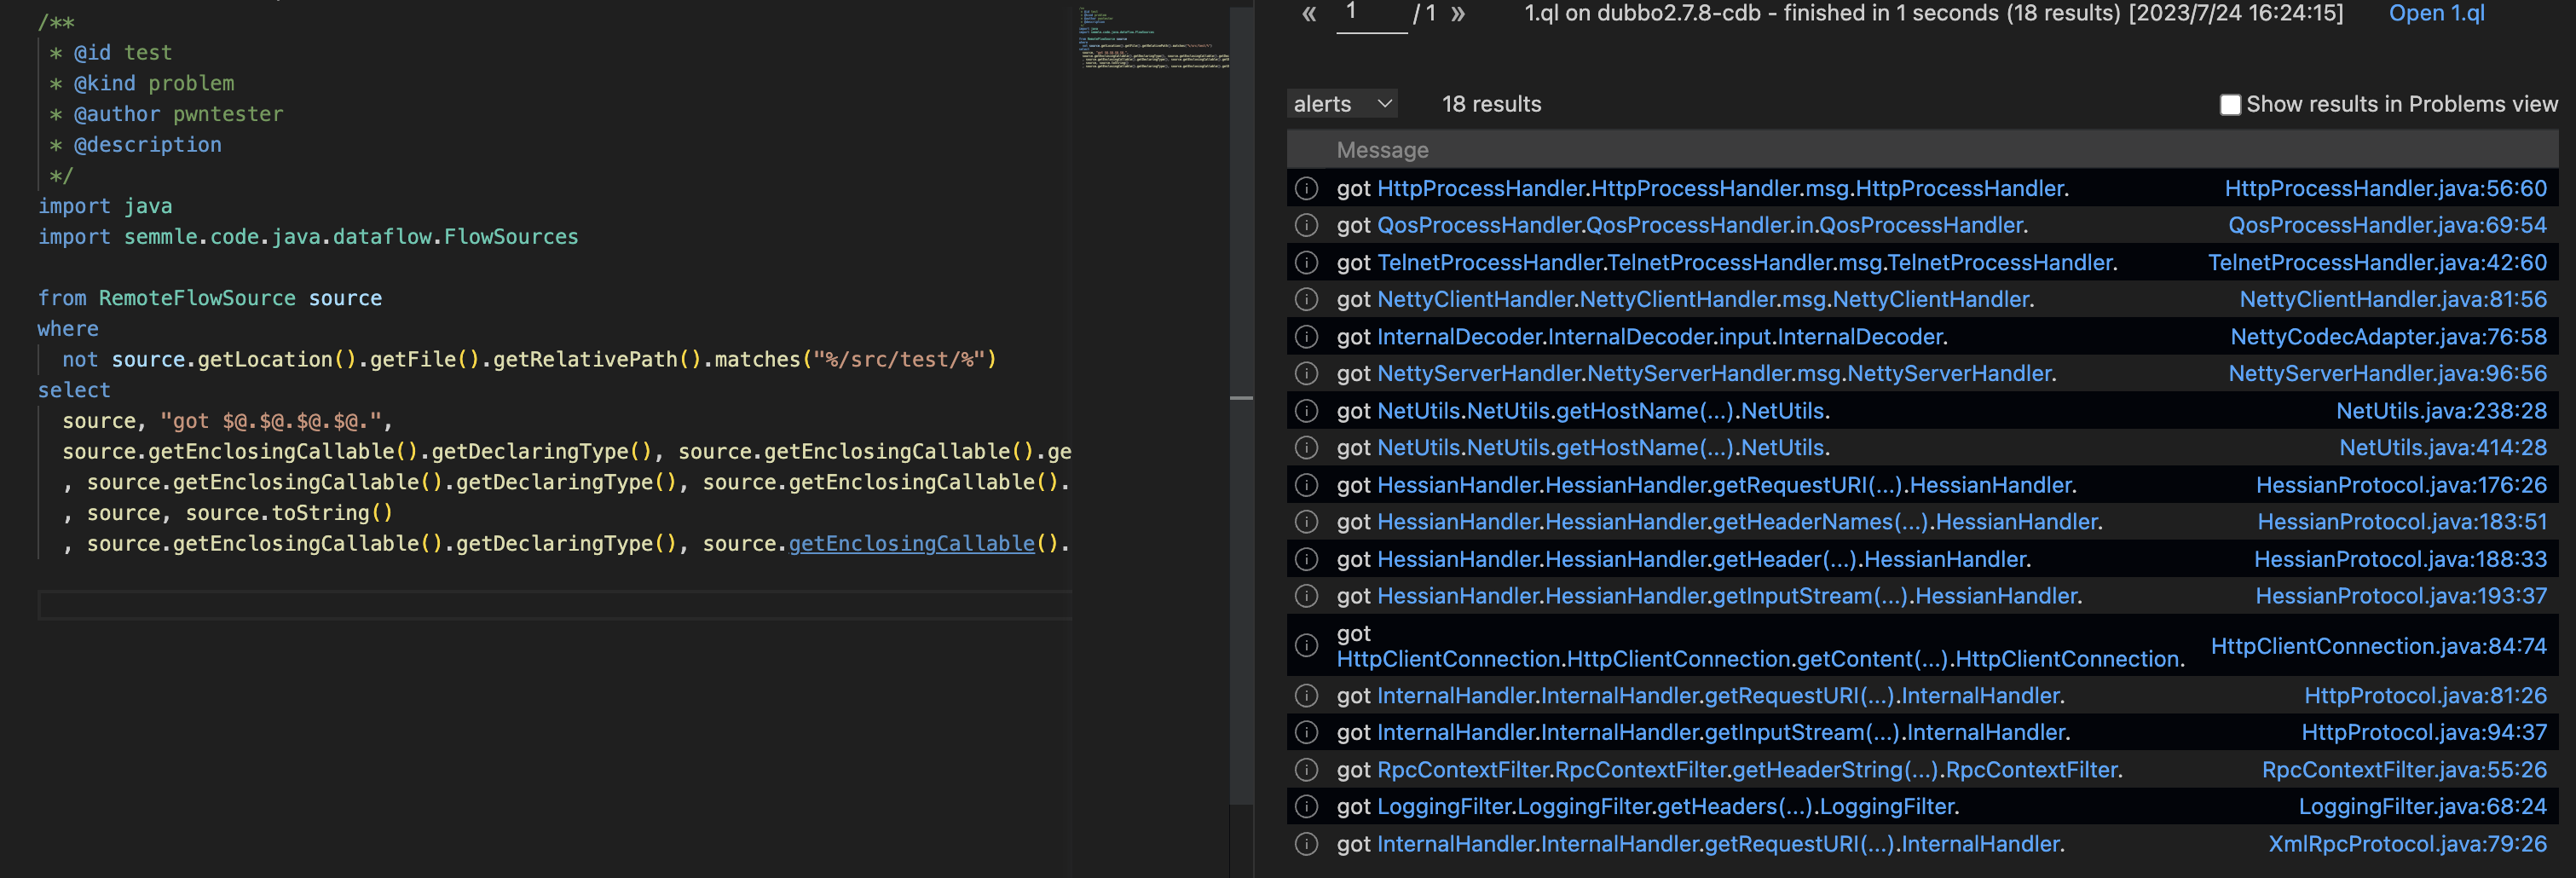This screenshot has height=878, width=2576.
Task: Open location TelnetProcessHandler.java:42:60
Action: coord(2377,262)
